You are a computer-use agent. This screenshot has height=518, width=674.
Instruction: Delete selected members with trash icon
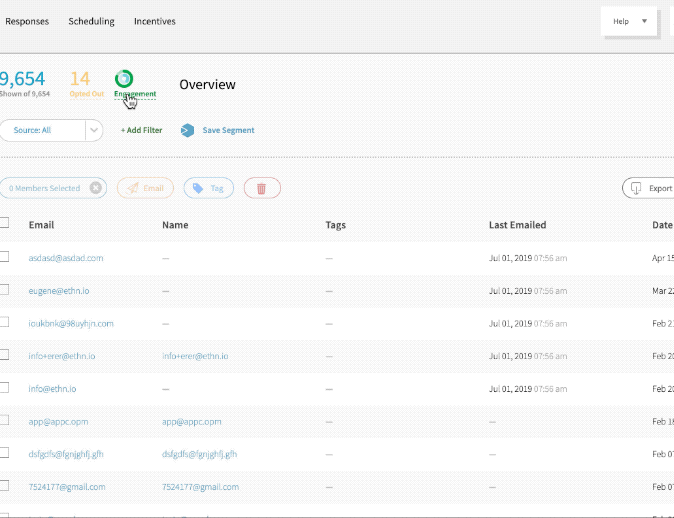click(262, 188)
